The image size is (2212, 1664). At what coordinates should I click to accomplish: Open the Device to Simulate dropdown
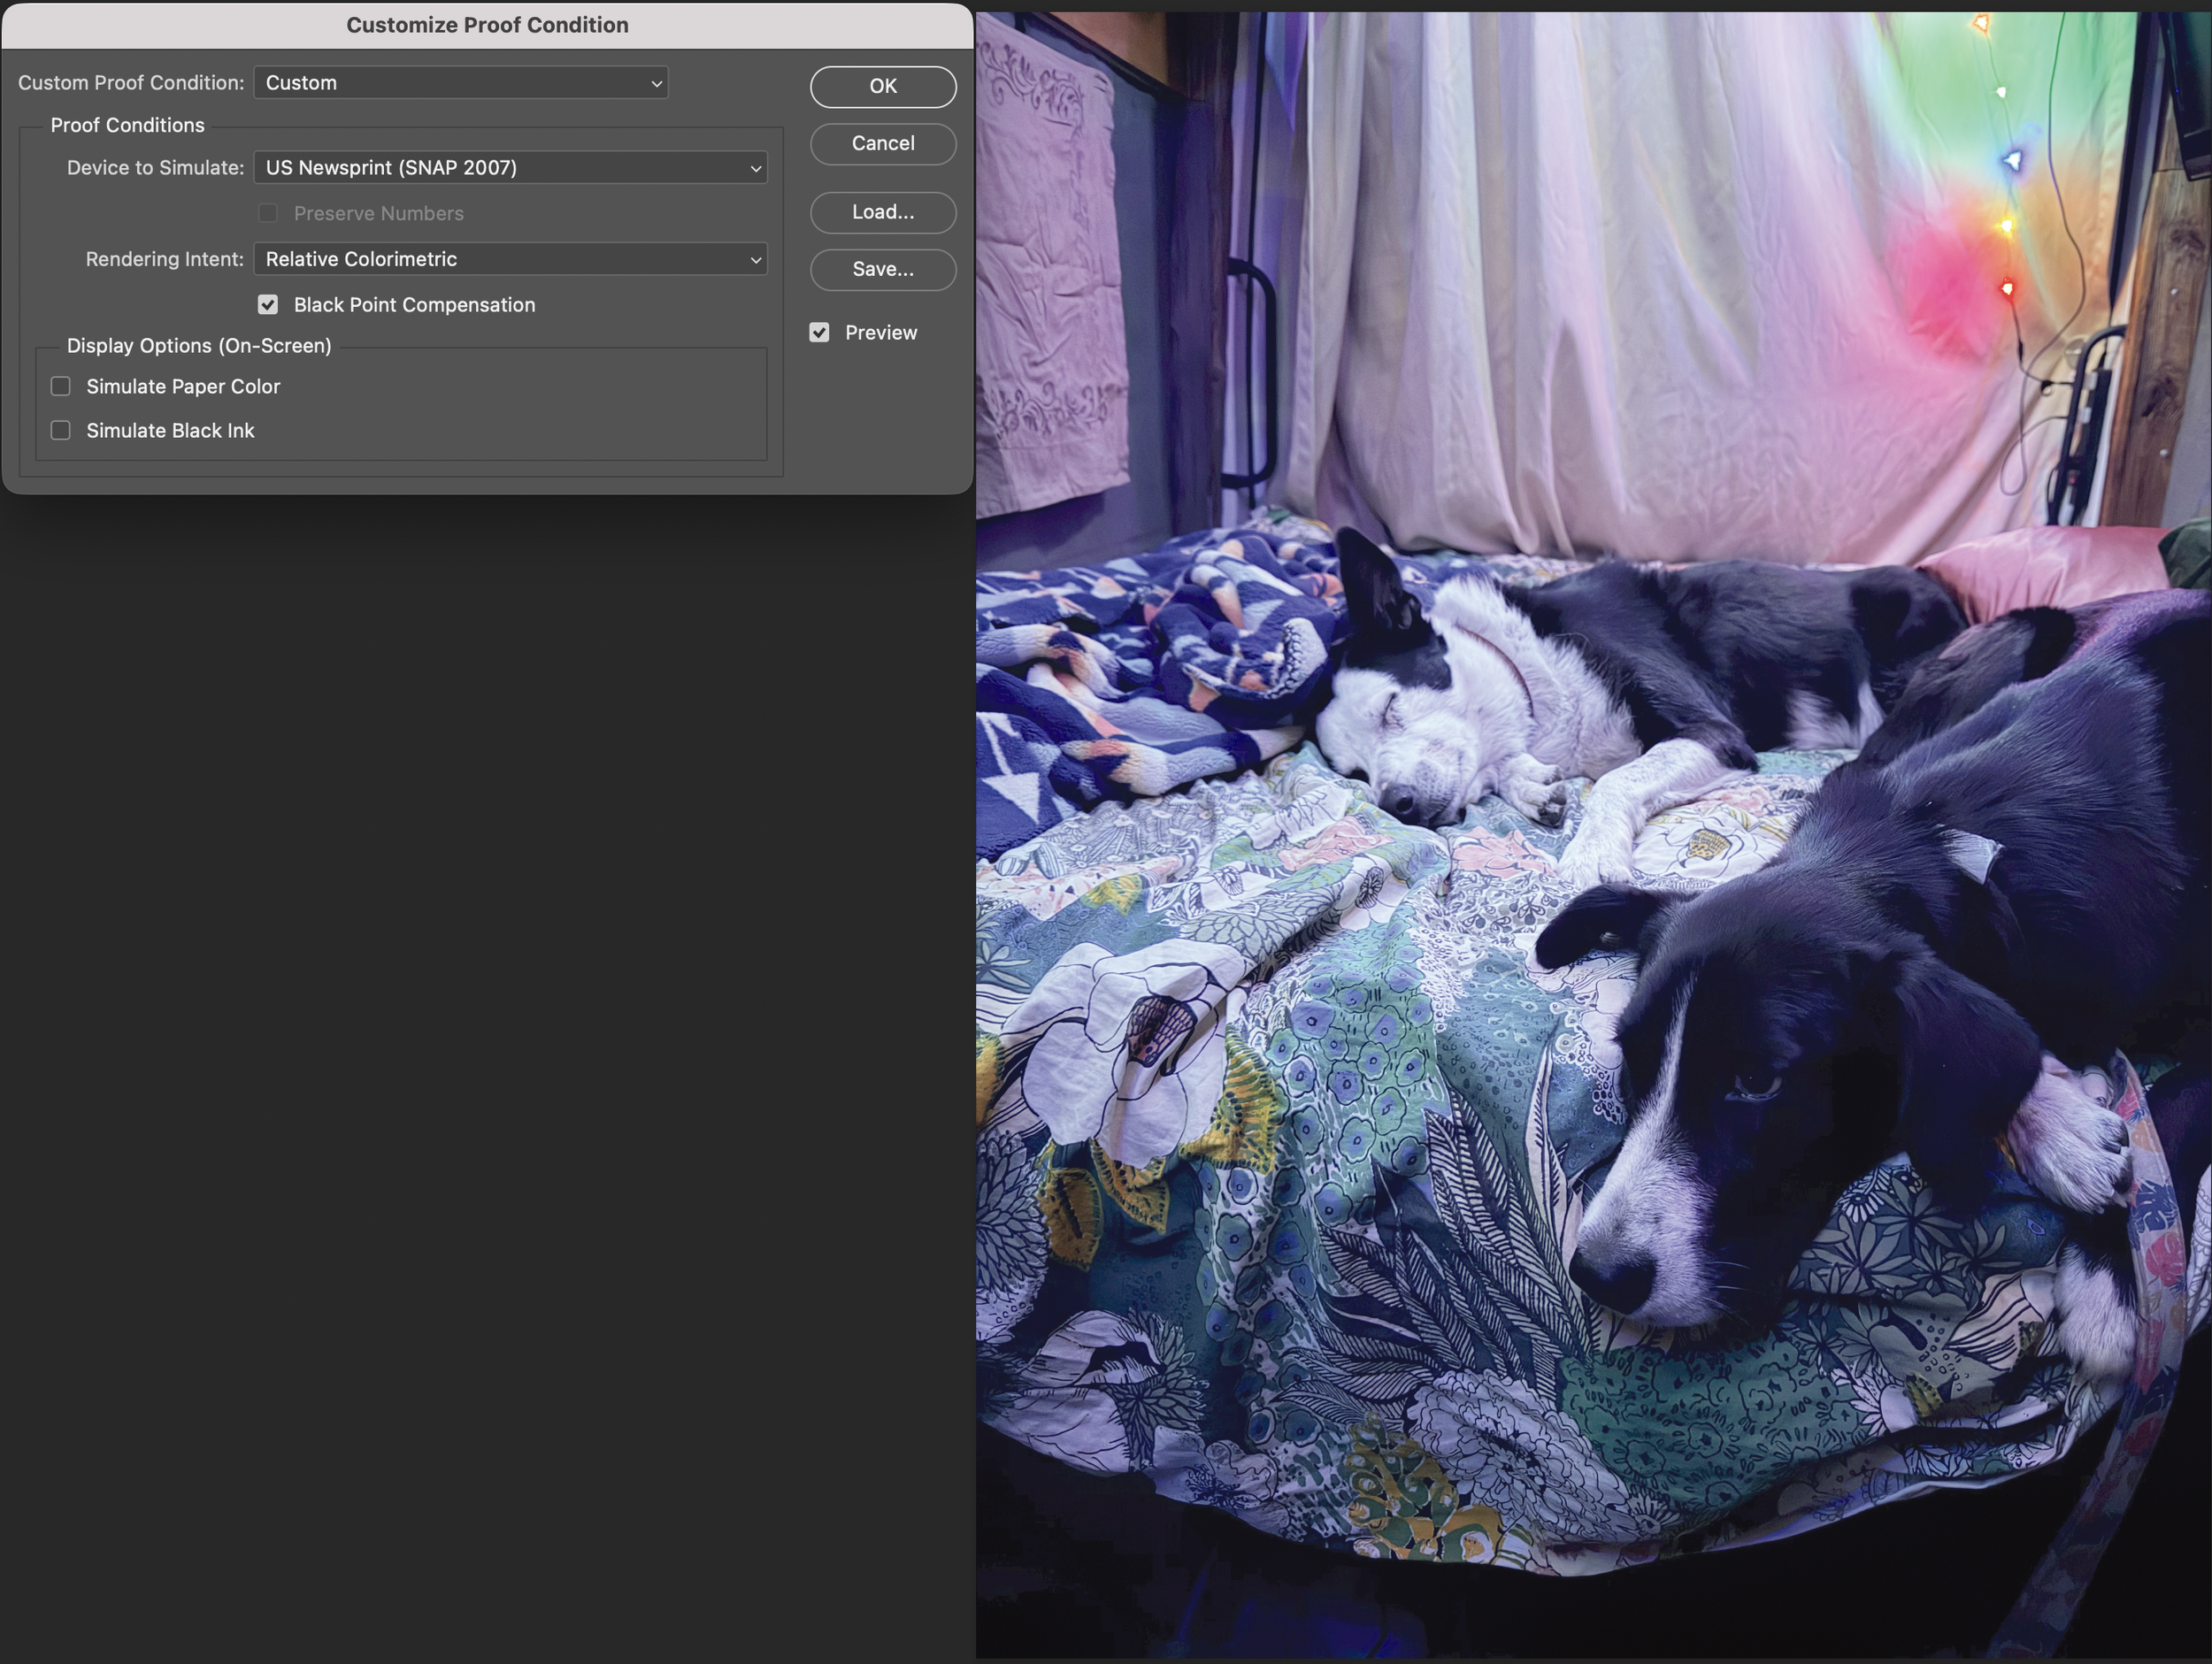point(510,167)
